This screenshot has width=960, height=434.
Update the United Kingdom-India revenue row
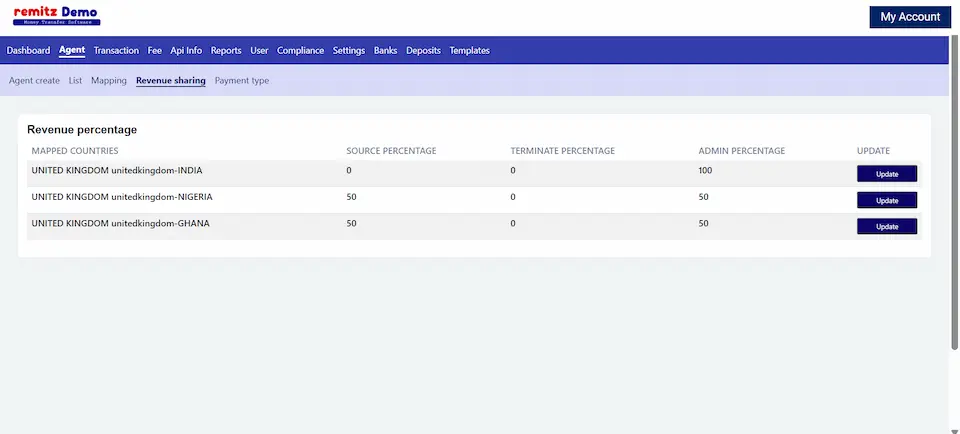point(886,174)
